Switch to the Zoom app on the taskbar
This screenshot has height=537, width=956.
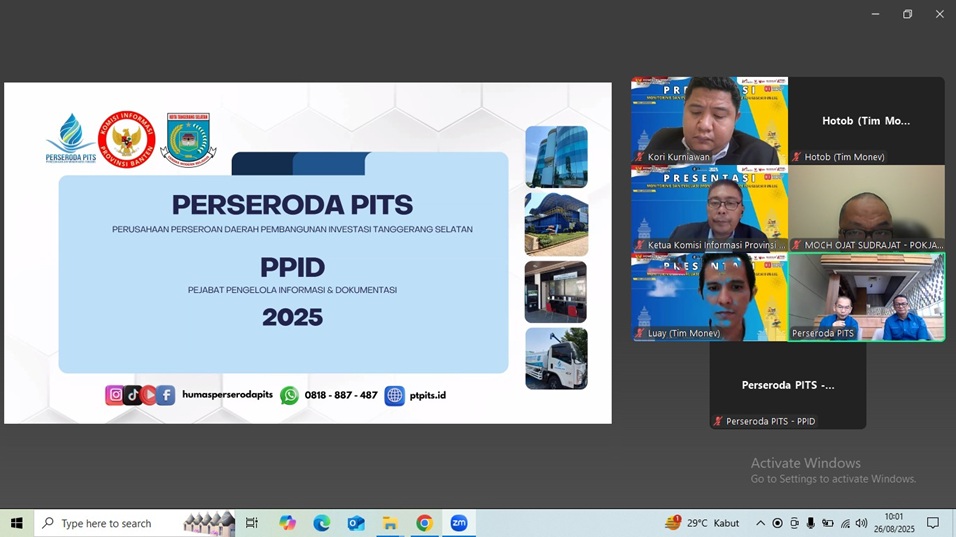coord(458,523)
